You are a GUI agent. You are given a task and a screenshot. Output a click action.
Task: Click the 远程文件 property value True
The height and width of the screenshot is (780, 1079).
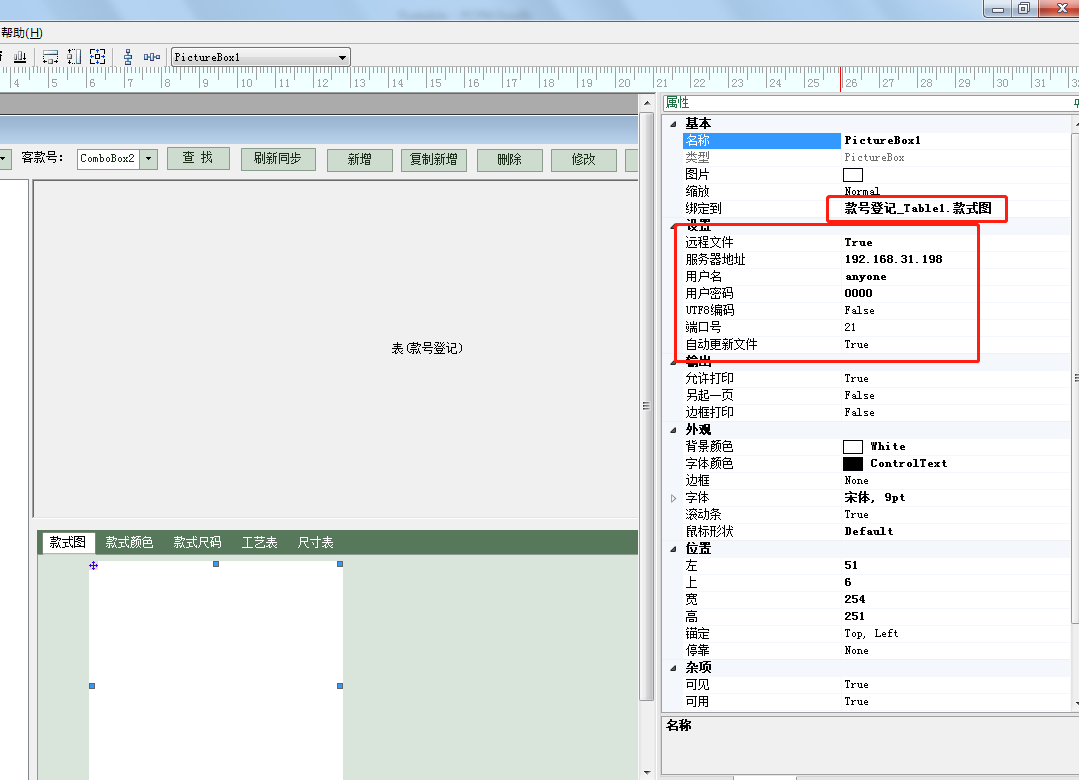(858, 242)
